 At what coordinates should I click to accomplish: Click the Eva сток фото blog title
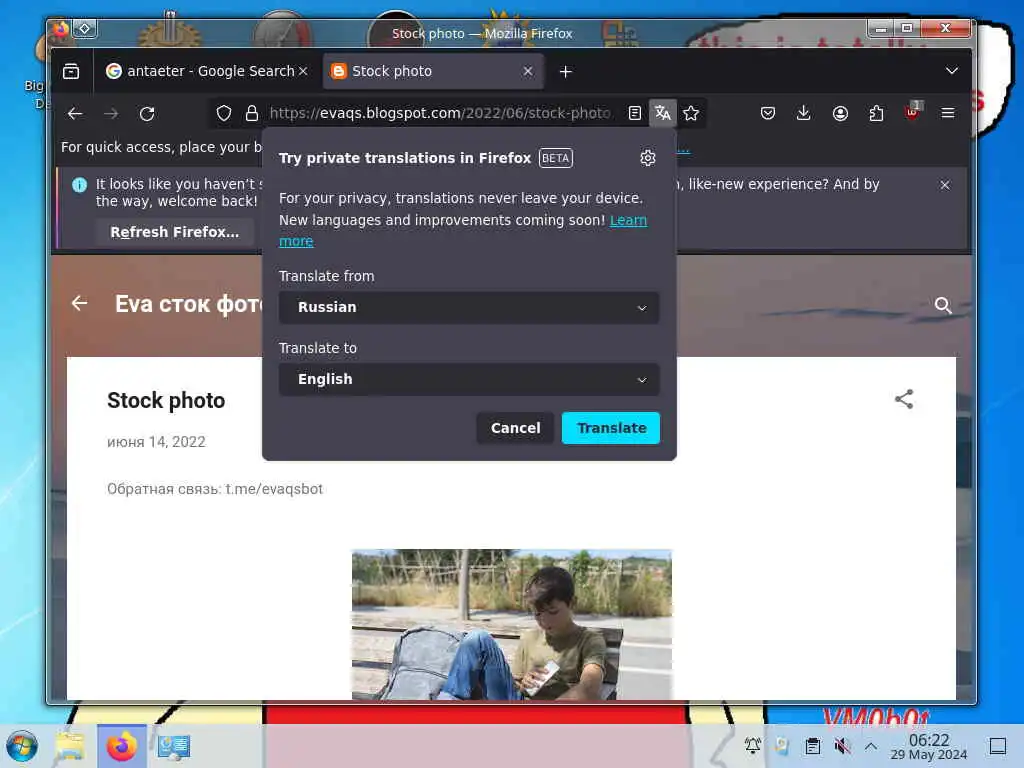point(189,304)
